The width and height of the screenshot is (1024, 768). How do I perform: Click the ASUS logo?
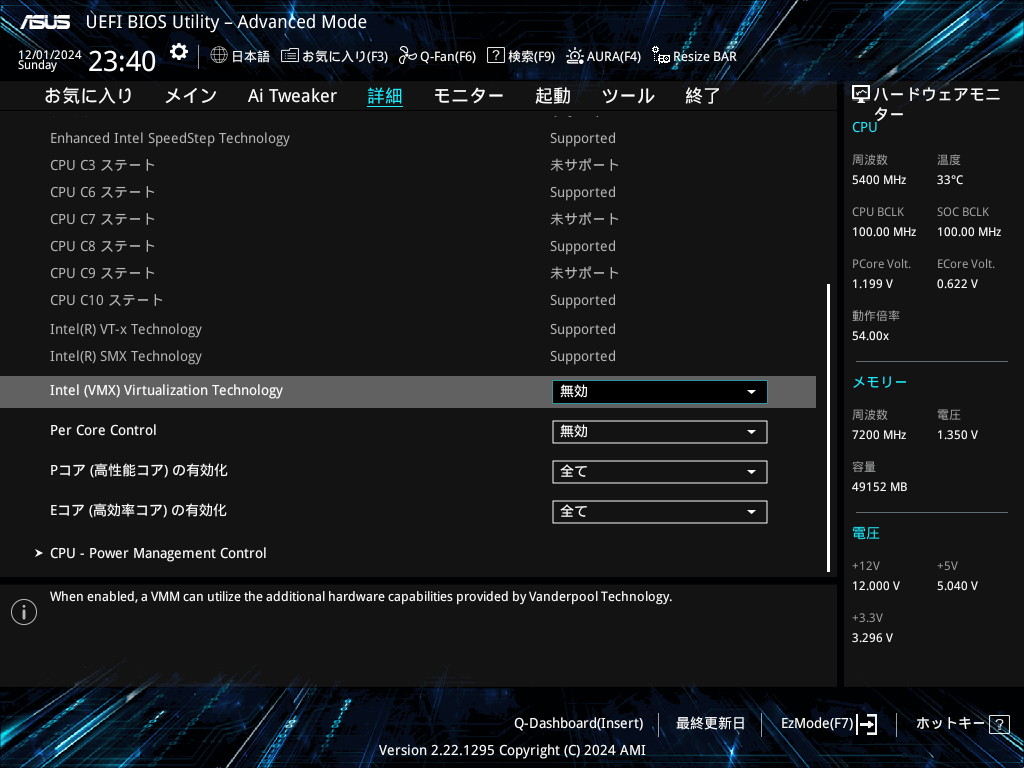pos(44,22)
